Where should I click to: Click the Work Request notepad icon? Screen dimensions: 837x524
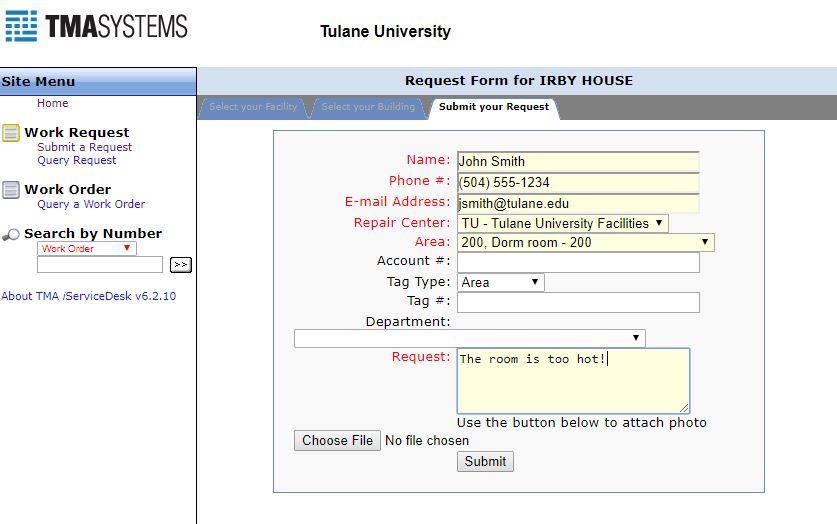point(11,133)
